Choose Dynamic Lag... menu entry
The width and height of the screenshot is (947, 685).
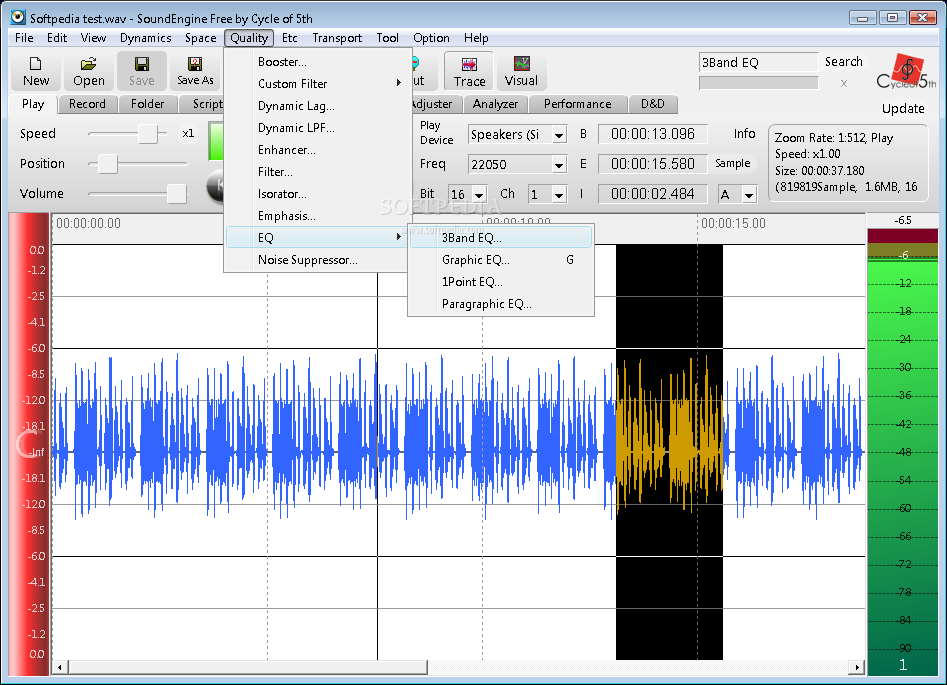(x=316, y=106)
